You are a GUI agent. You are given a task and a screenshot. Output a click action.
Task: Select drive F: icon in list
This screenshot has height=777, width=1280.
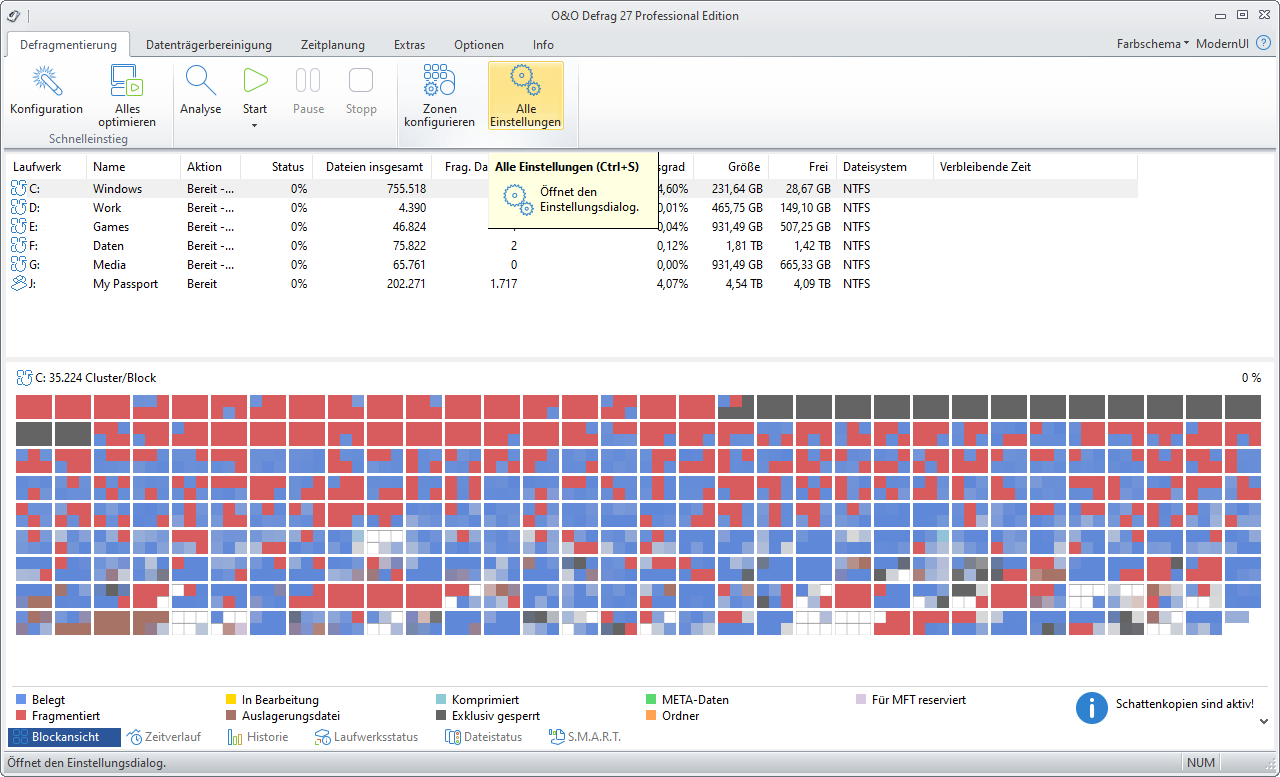tap(19, 245)
